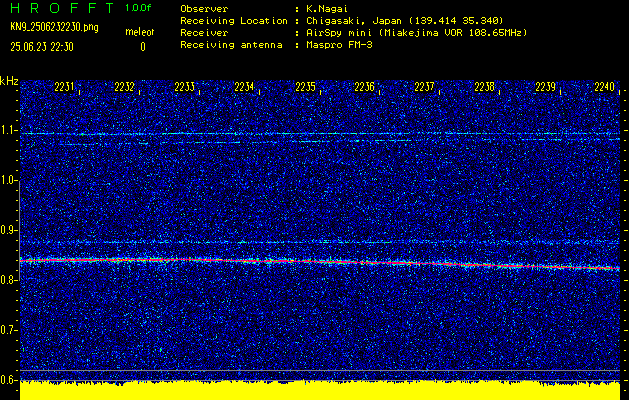Screen dimensions: 629x400
Task: Click the 2236 time marker
Action: pos(364,87)
